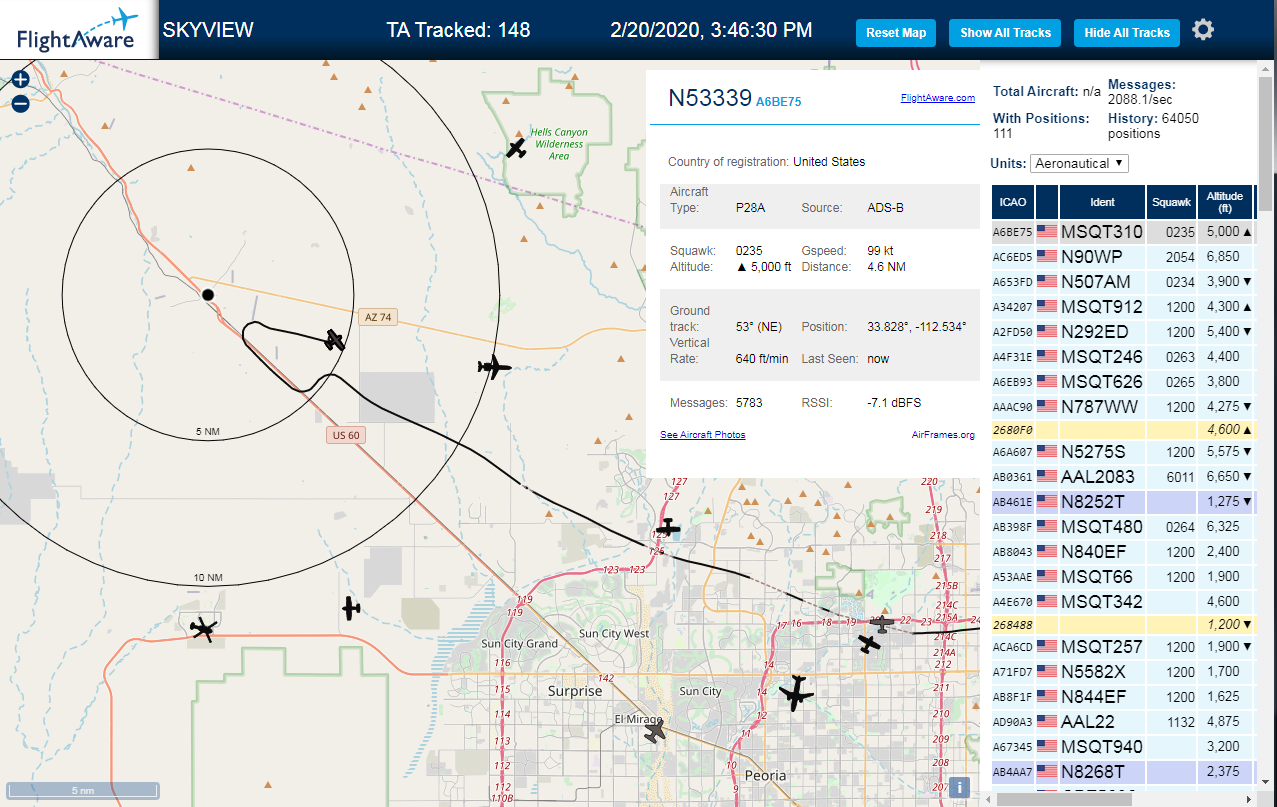1277x807 pixels.
Task: Click the receiver location black dot
Action: tap(208, 294)
